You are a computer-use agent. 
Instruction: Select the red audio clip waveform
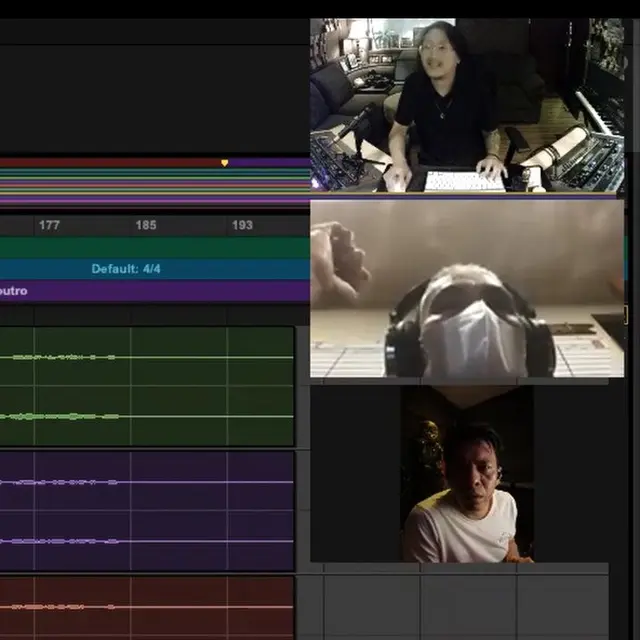[x=147, y=608]
